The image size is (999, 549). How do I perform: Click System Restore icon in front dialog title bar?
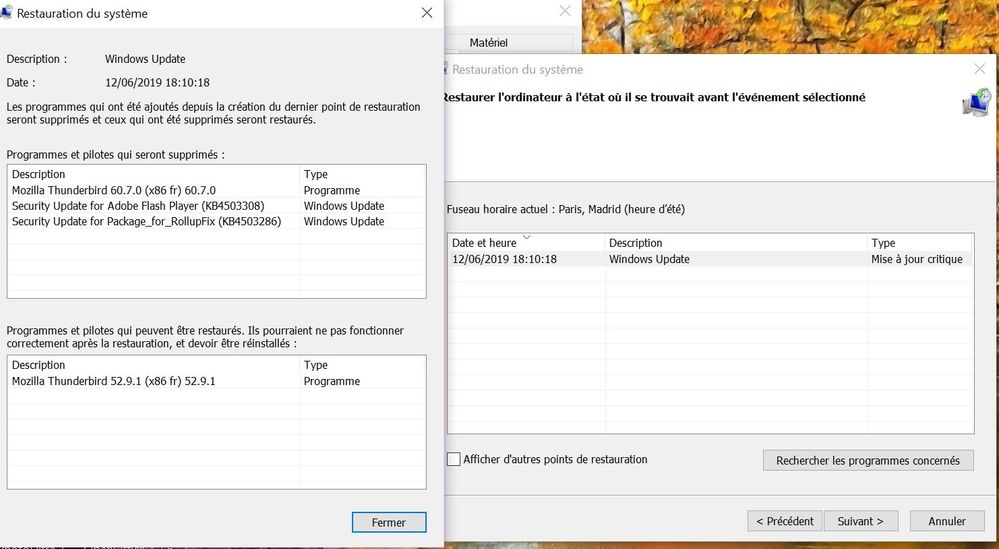6,13
